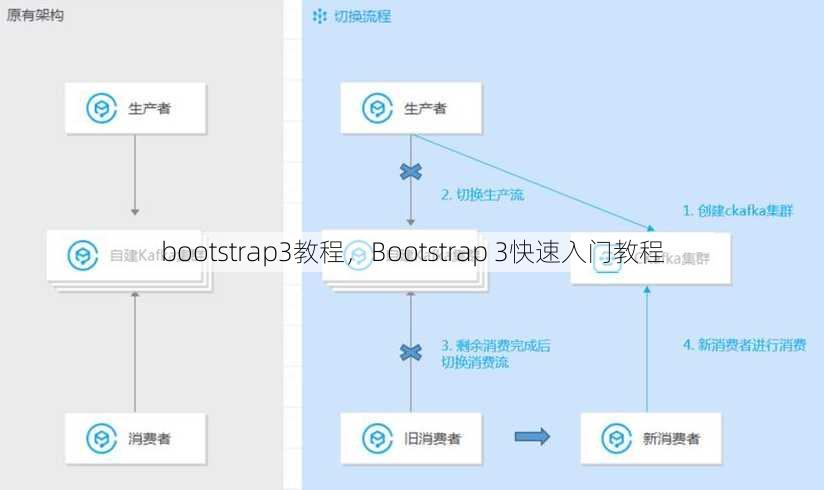Click the step text 2. 切换生产流

coord(482,195)
